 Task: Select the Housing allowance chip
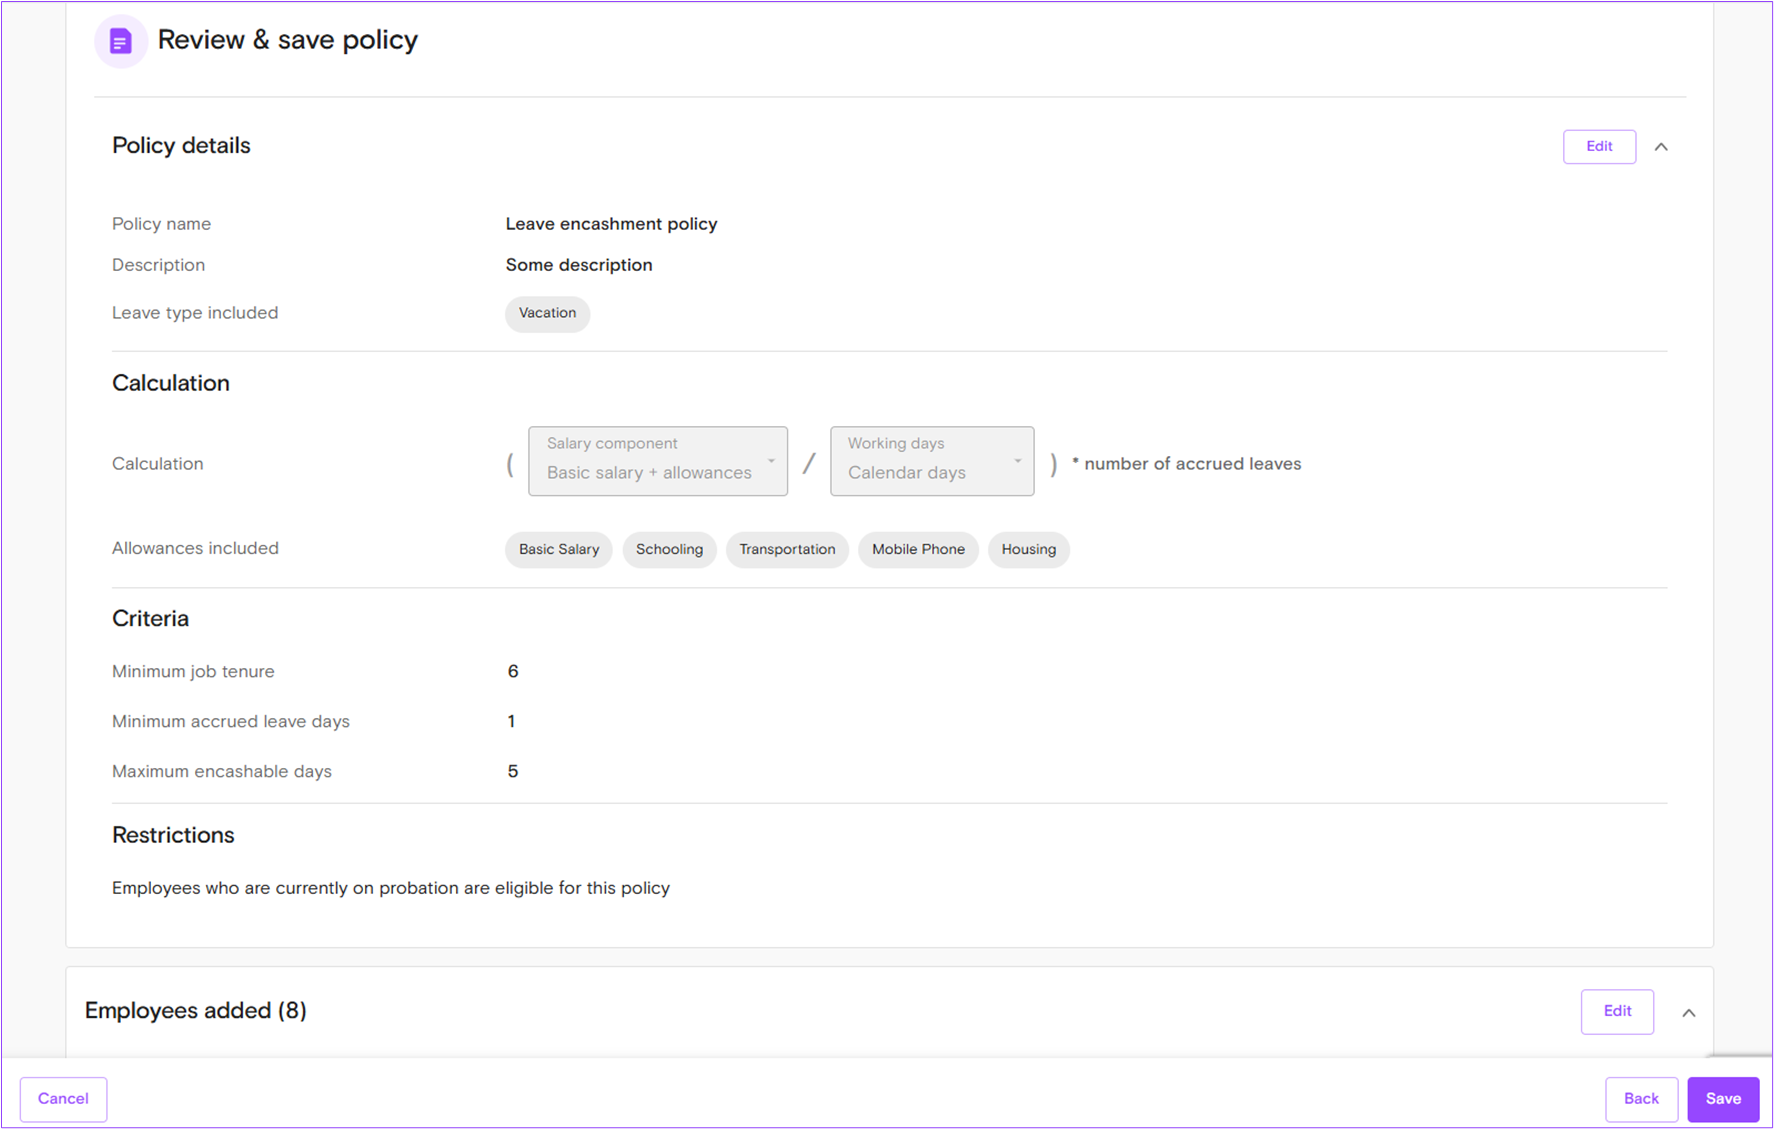coord(1029,549)
